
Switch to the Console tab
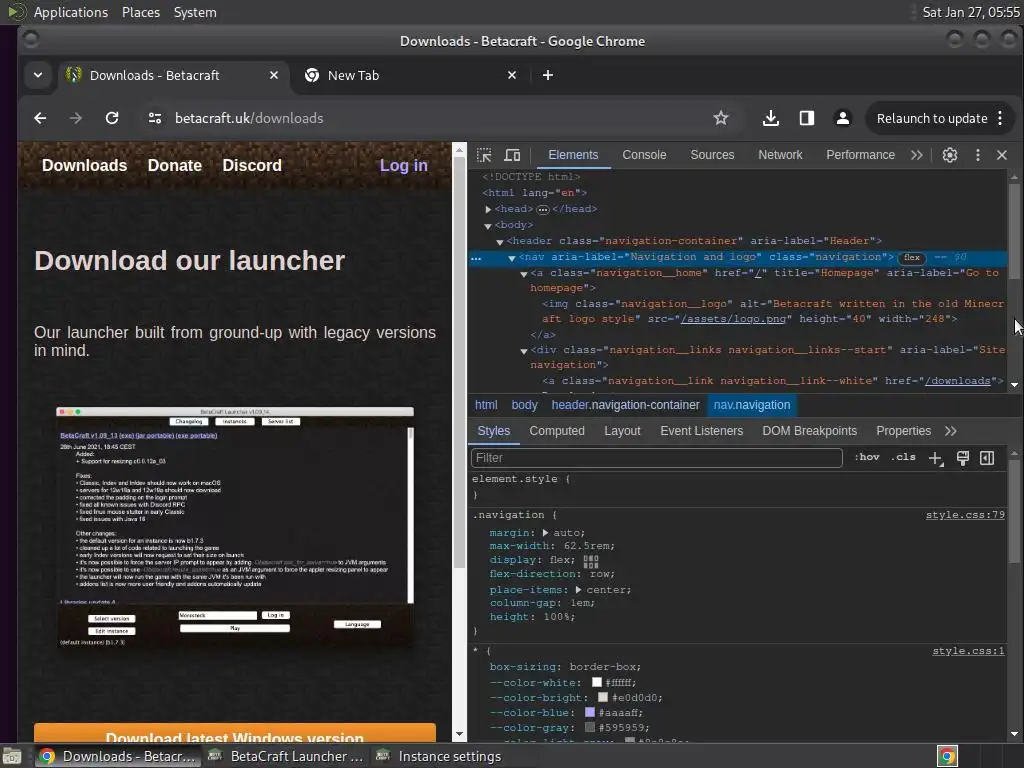click(644, 155)
